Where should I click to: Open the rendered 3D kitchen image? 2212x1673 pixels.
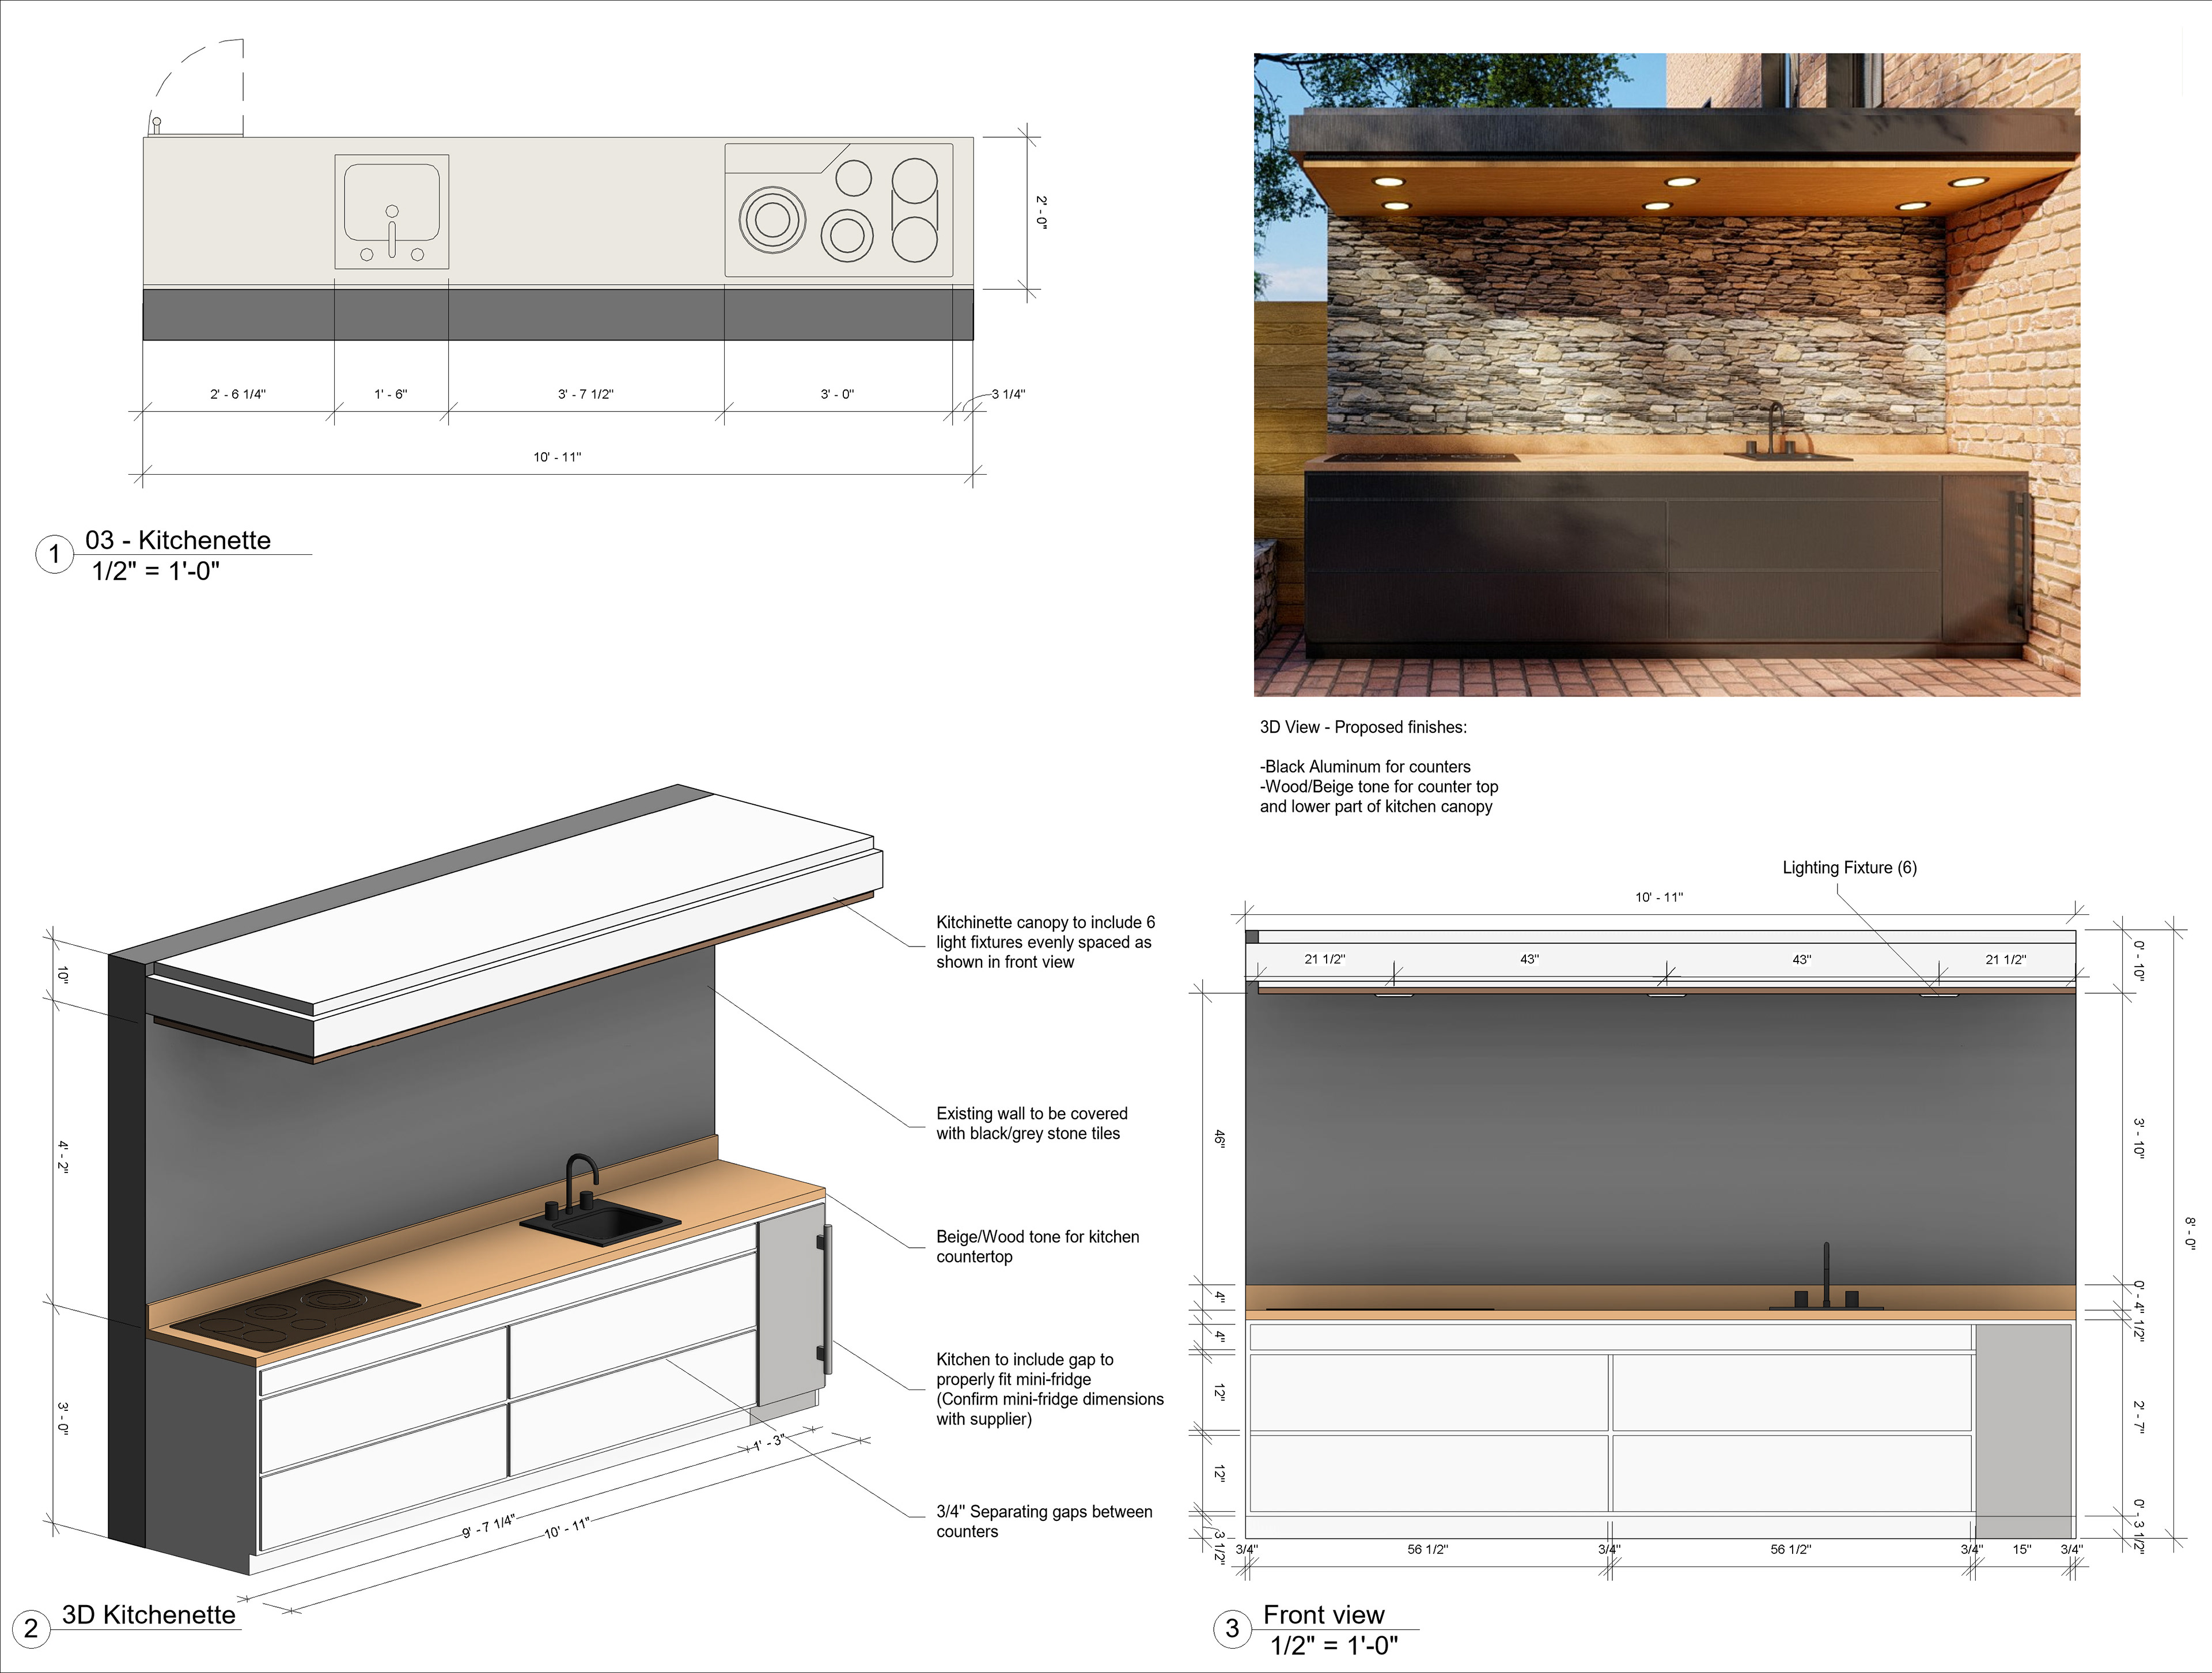1666,375
